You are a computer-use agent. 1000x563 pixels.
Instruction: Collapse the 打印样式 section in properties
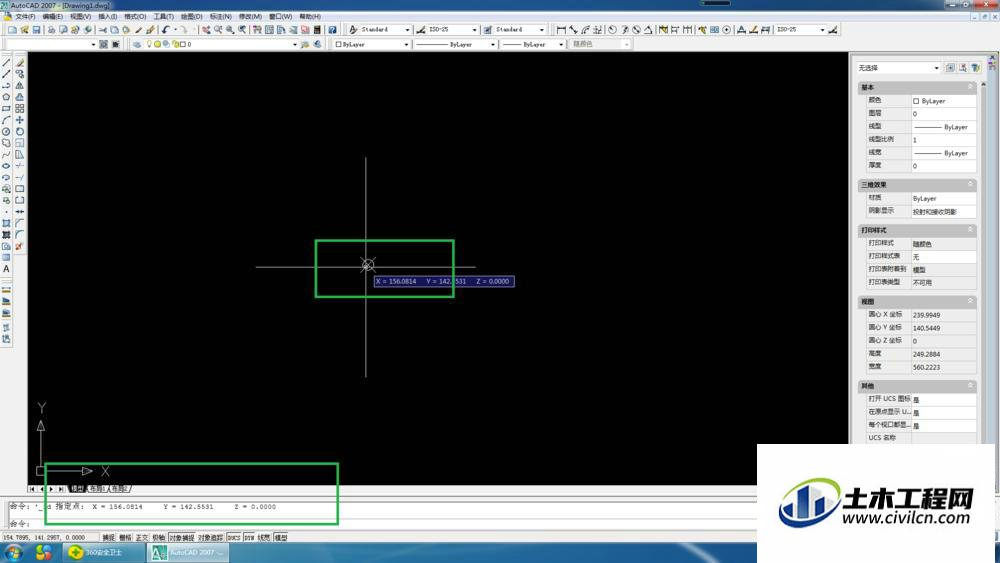click(x=970, y=230)
